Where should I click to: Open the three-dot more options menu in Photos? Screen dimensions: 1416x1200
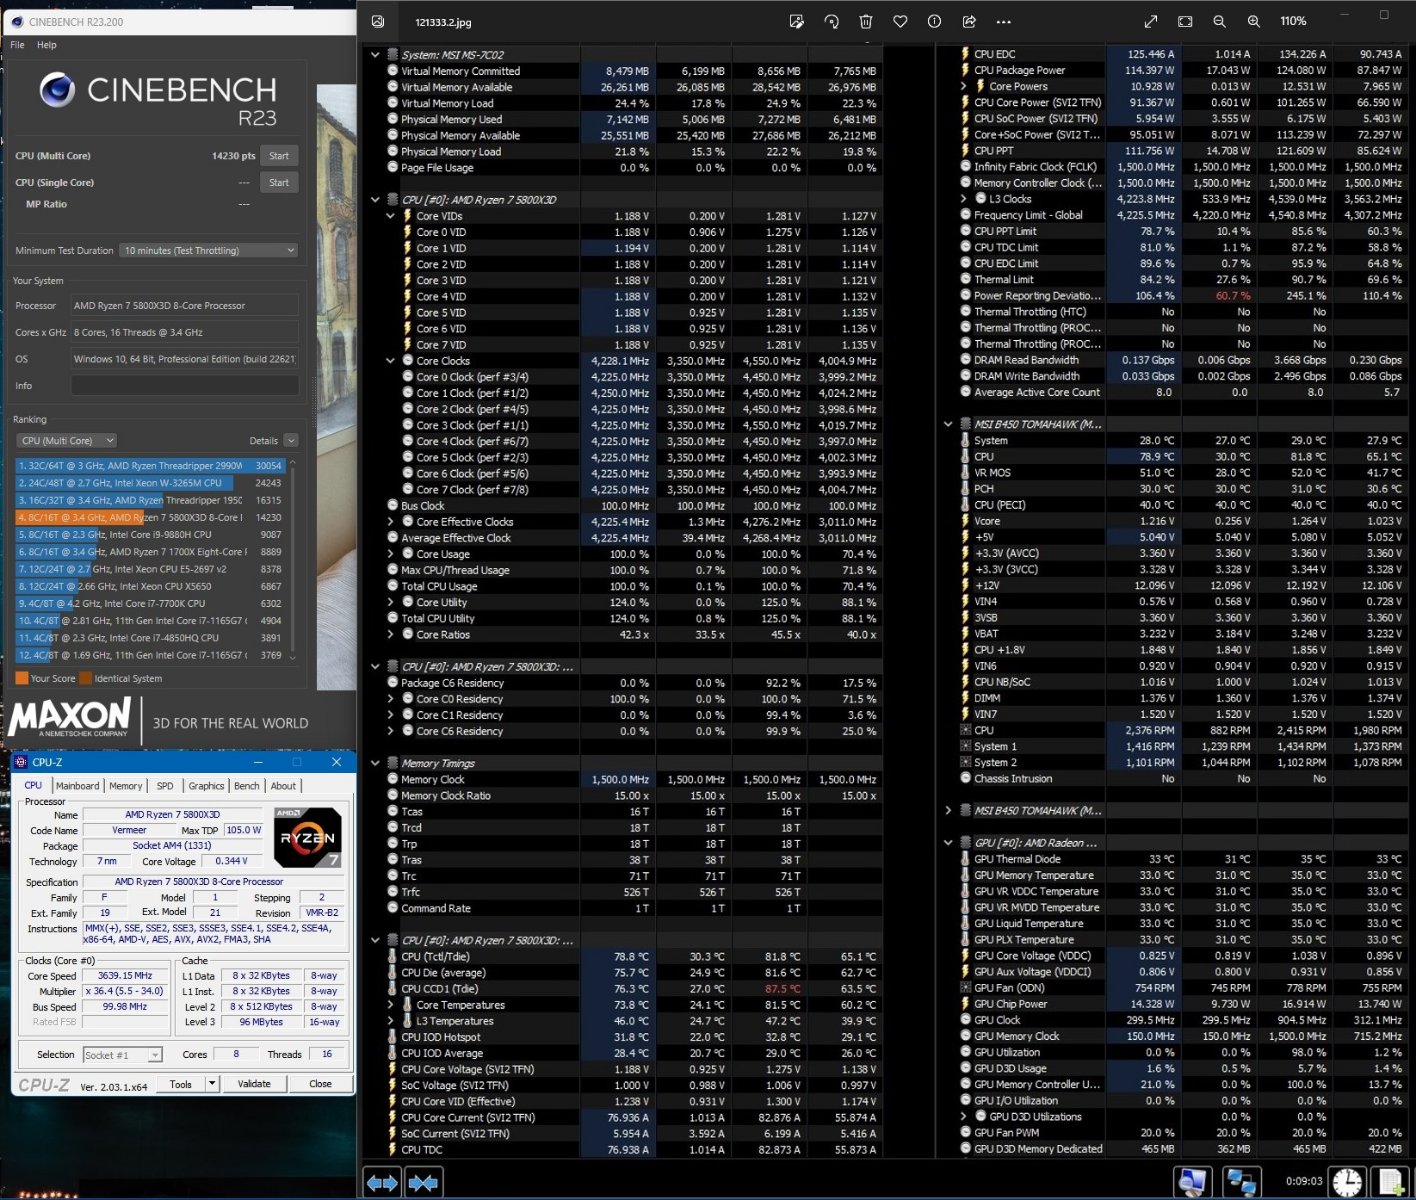(x=1003, y=21)
